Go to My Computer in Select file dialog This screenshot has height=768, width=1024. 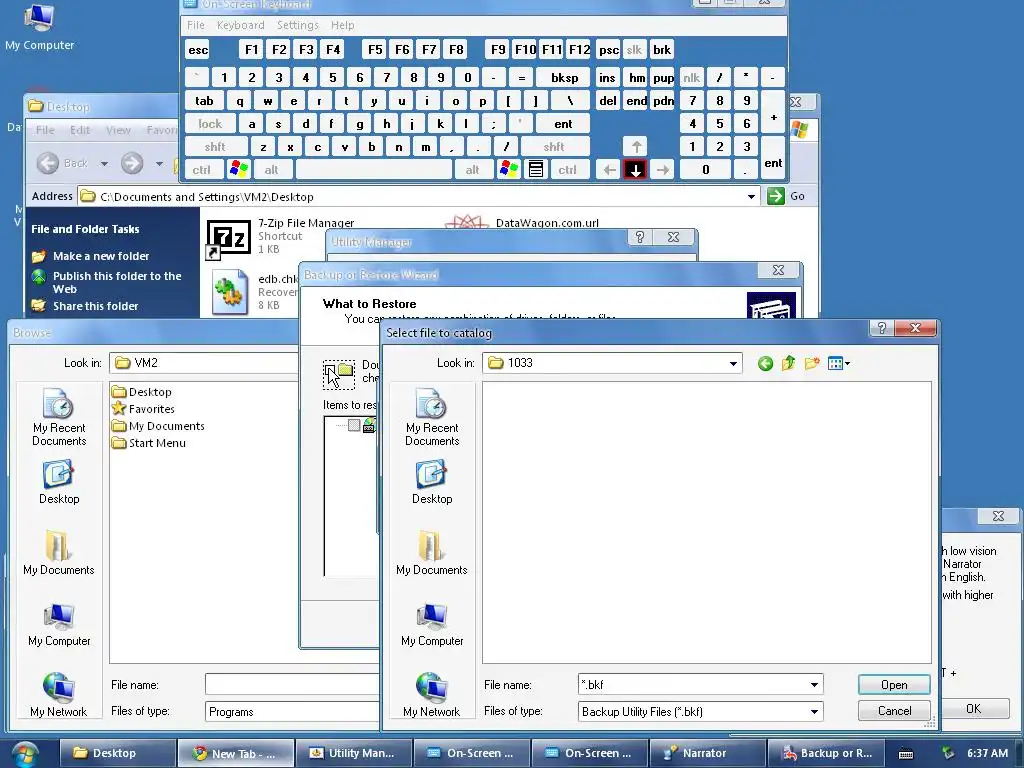point(432,624)
